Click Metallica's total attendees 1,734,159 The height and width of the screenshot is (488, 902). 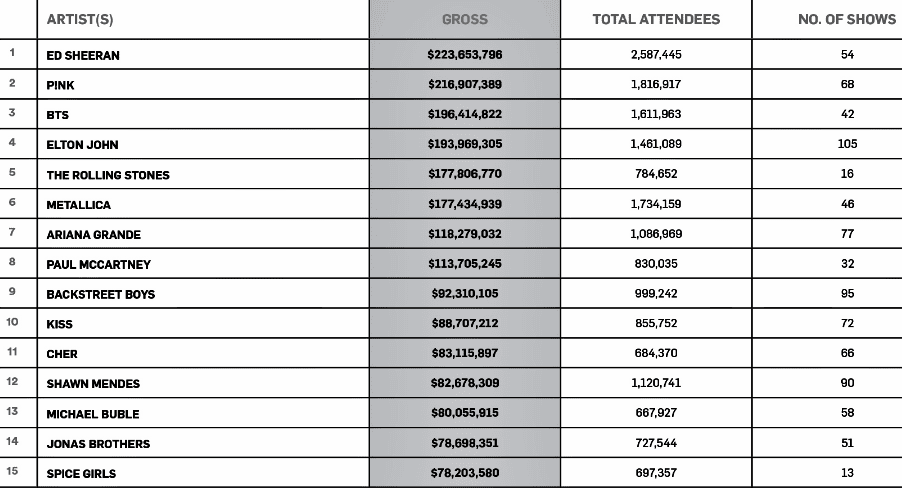(x=656, y=204)
